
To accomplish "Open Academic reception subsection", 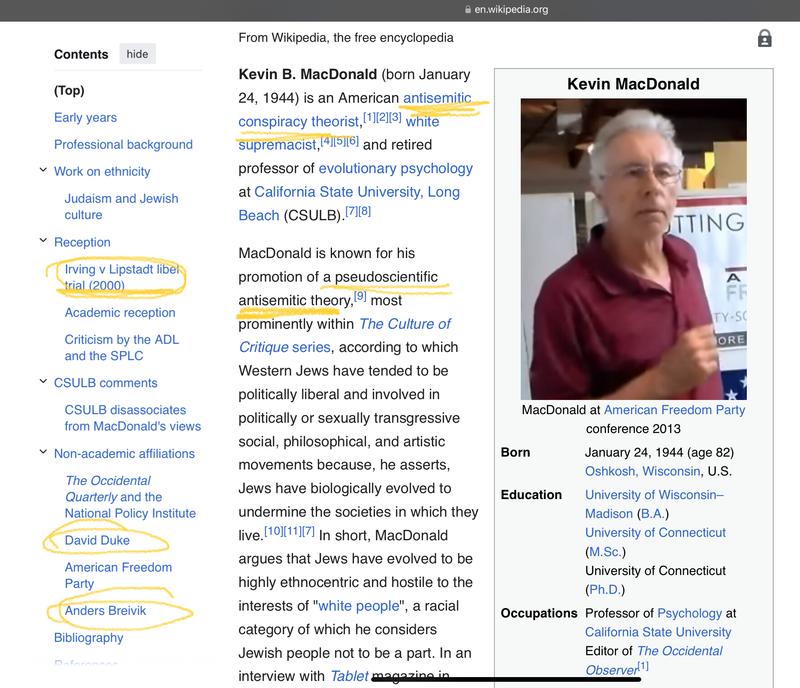I will [120, 312].
